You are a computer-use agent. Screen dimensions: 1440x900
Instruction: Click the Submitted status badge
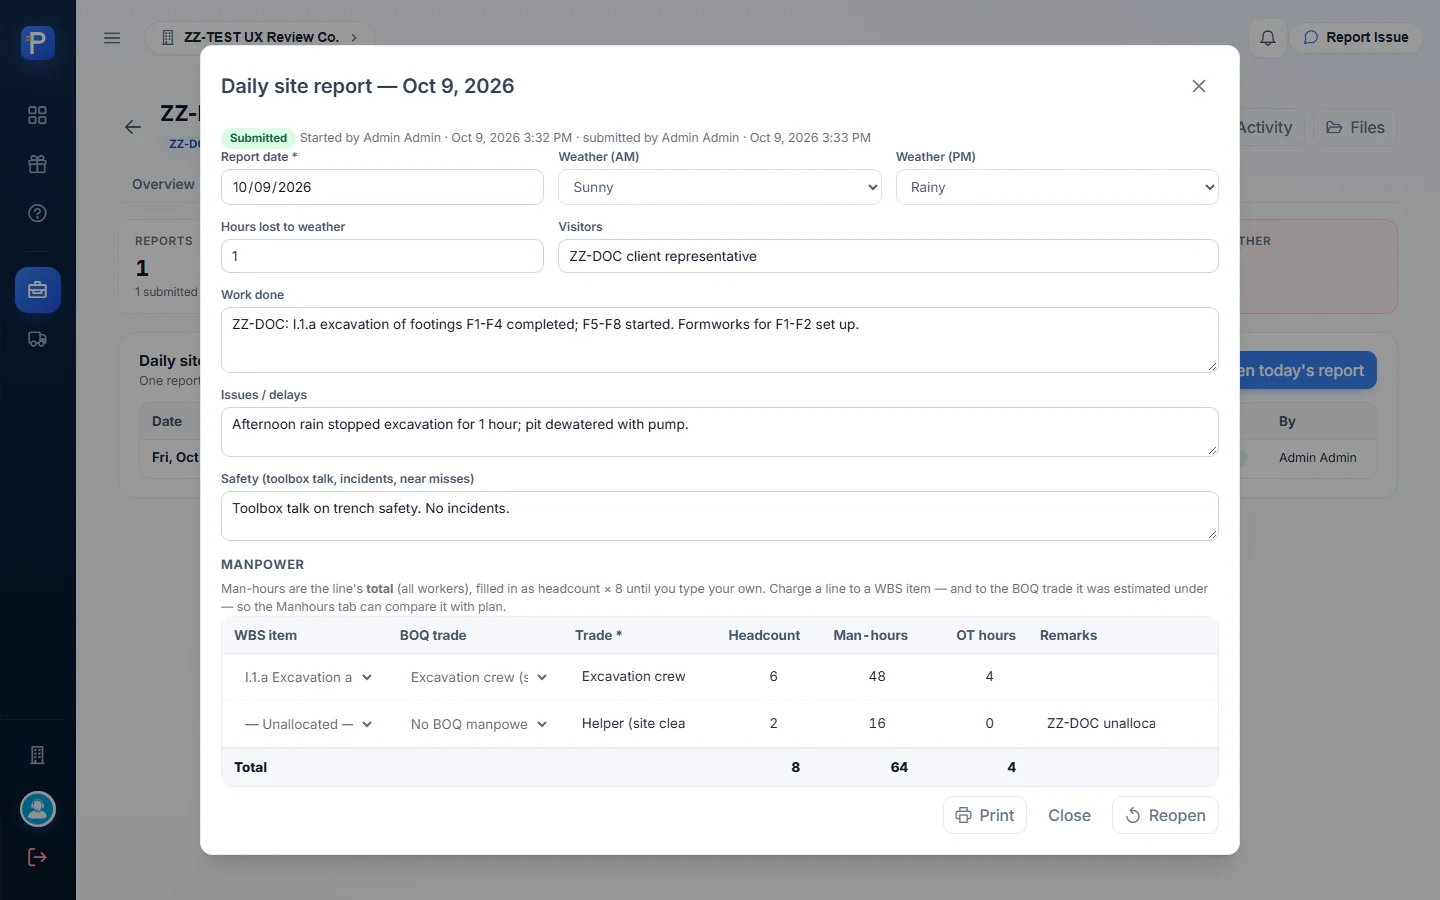pos(258,138)
